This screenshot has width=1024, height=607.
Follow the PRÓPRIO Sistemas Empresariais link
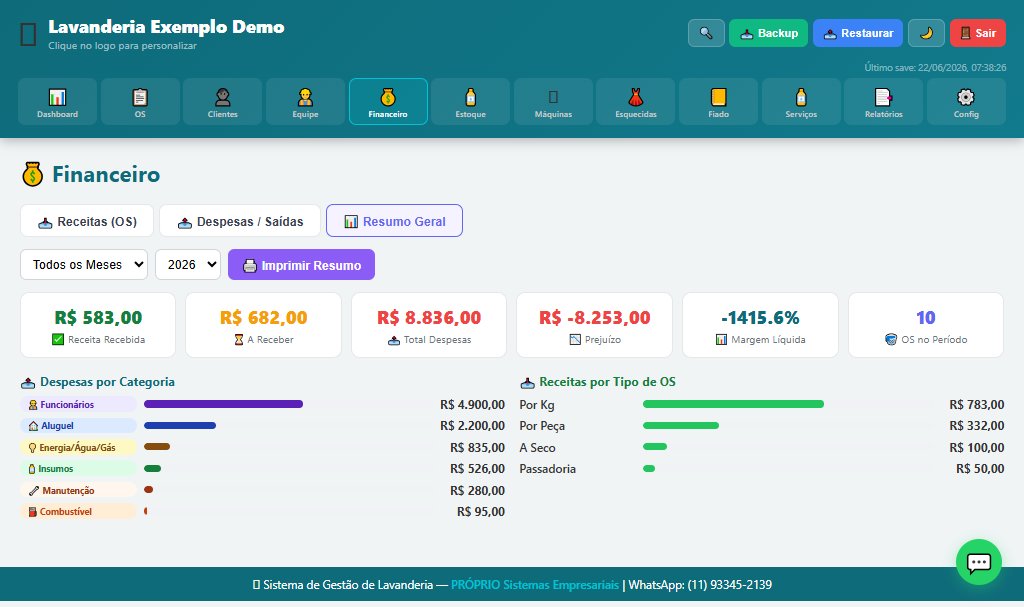(x=535, y=585)
